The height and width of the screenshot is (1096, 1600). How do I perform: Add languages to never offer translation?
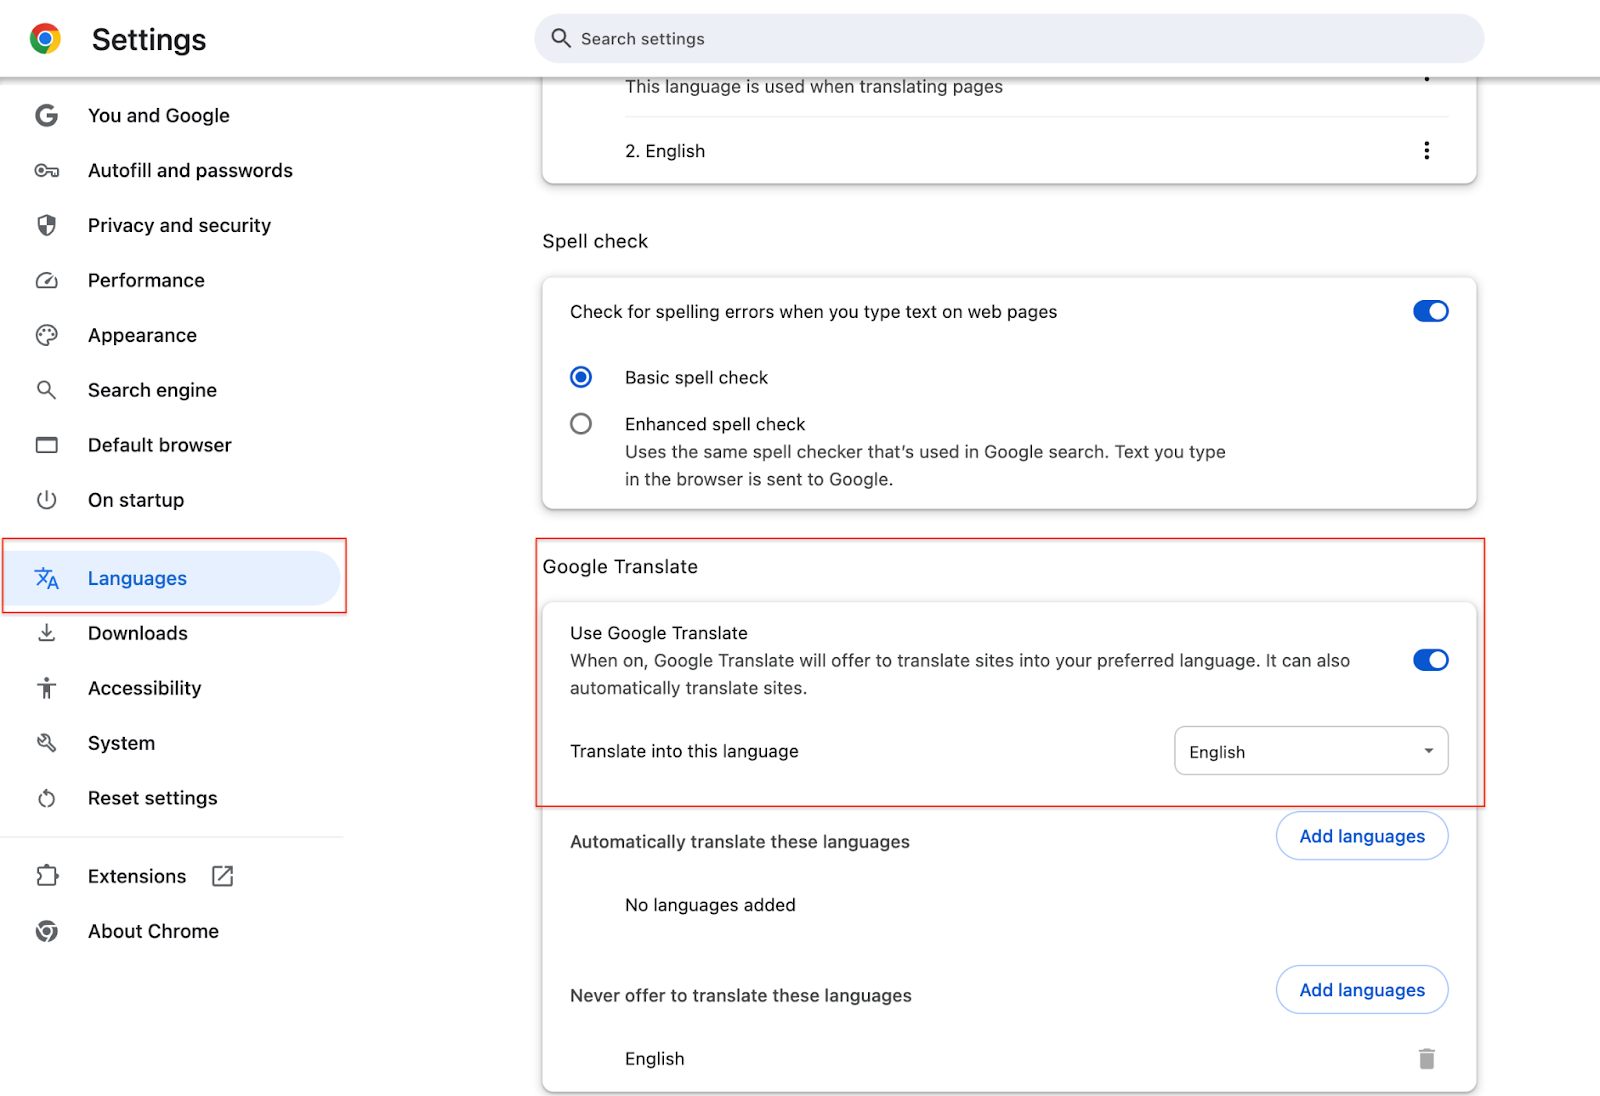click(1362, 990)
